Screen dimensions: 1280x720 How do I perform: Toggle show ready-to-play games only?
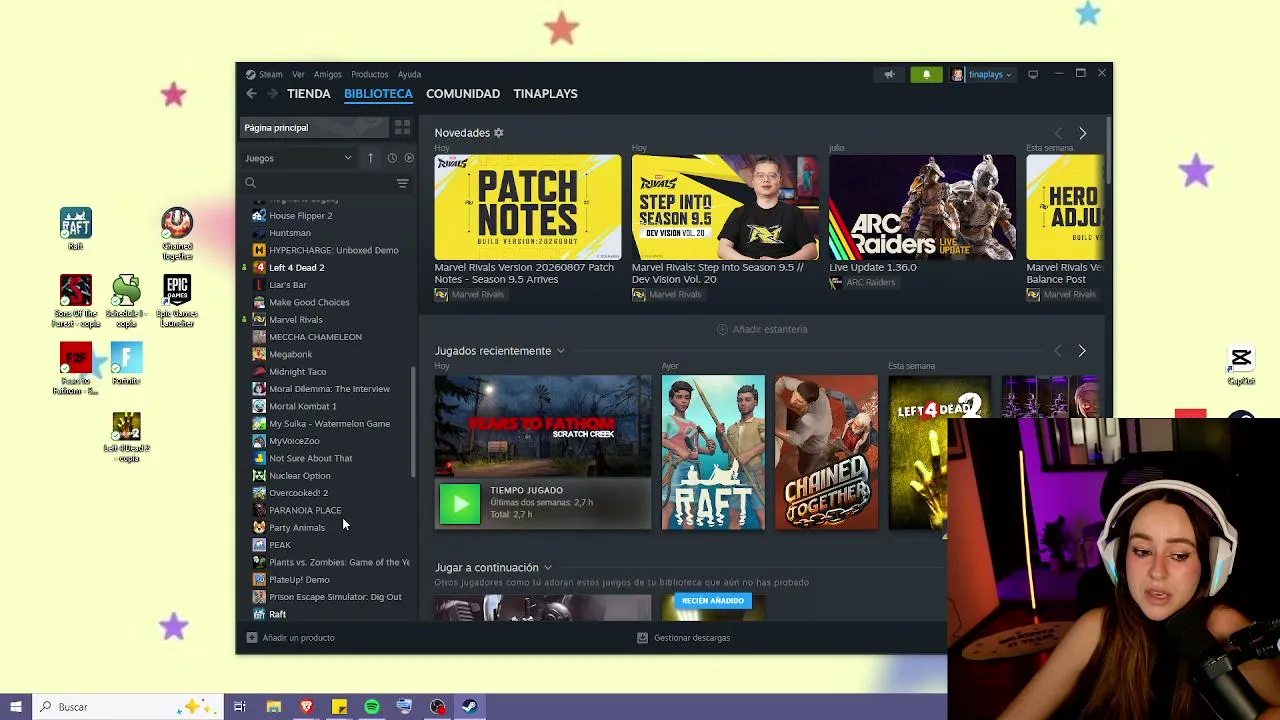(409, 158)
